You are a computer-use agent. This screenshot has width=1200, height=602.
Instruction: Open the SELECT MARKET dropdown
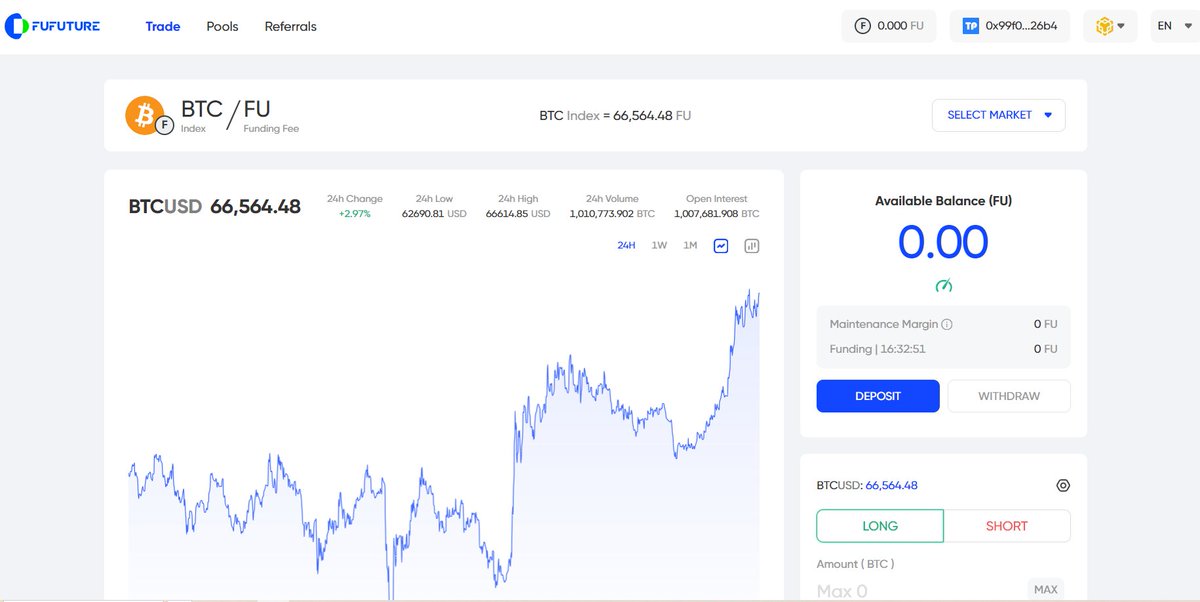click(999, 115)
